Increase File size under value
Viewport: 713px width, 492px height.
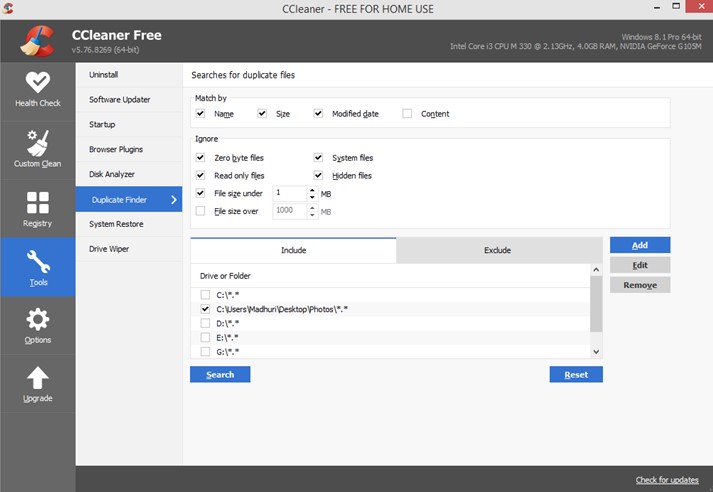pyautogui.click(x=312, y=190)
